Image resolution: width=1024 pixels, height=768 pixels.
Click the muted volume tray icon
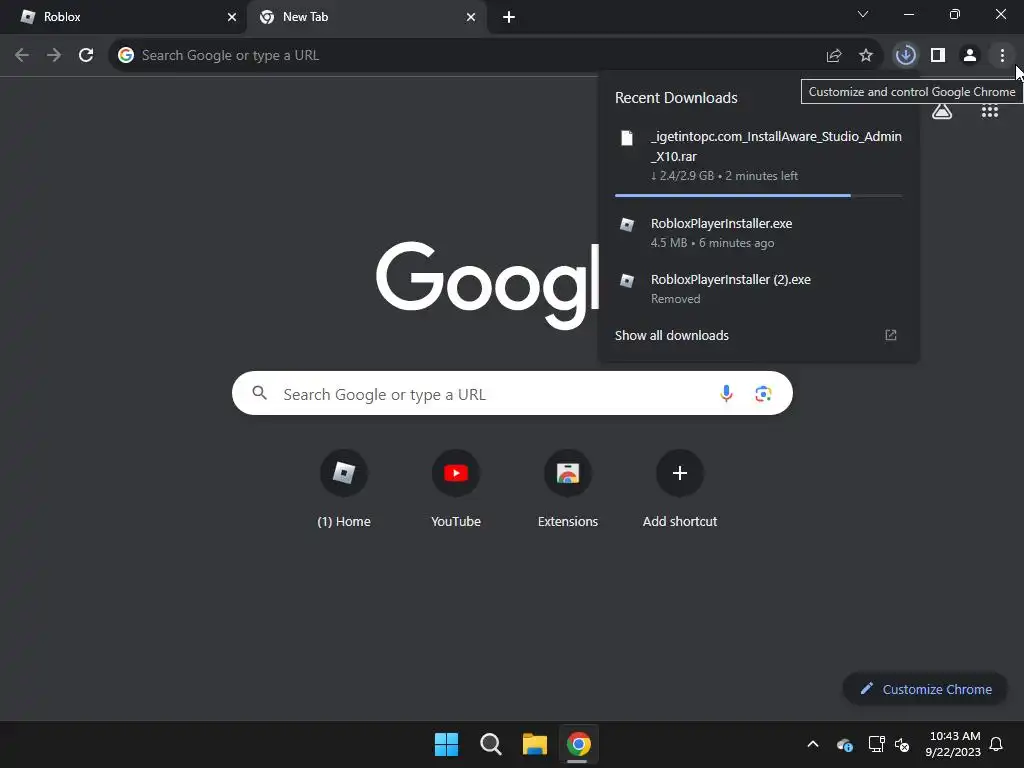pos(902,744)
